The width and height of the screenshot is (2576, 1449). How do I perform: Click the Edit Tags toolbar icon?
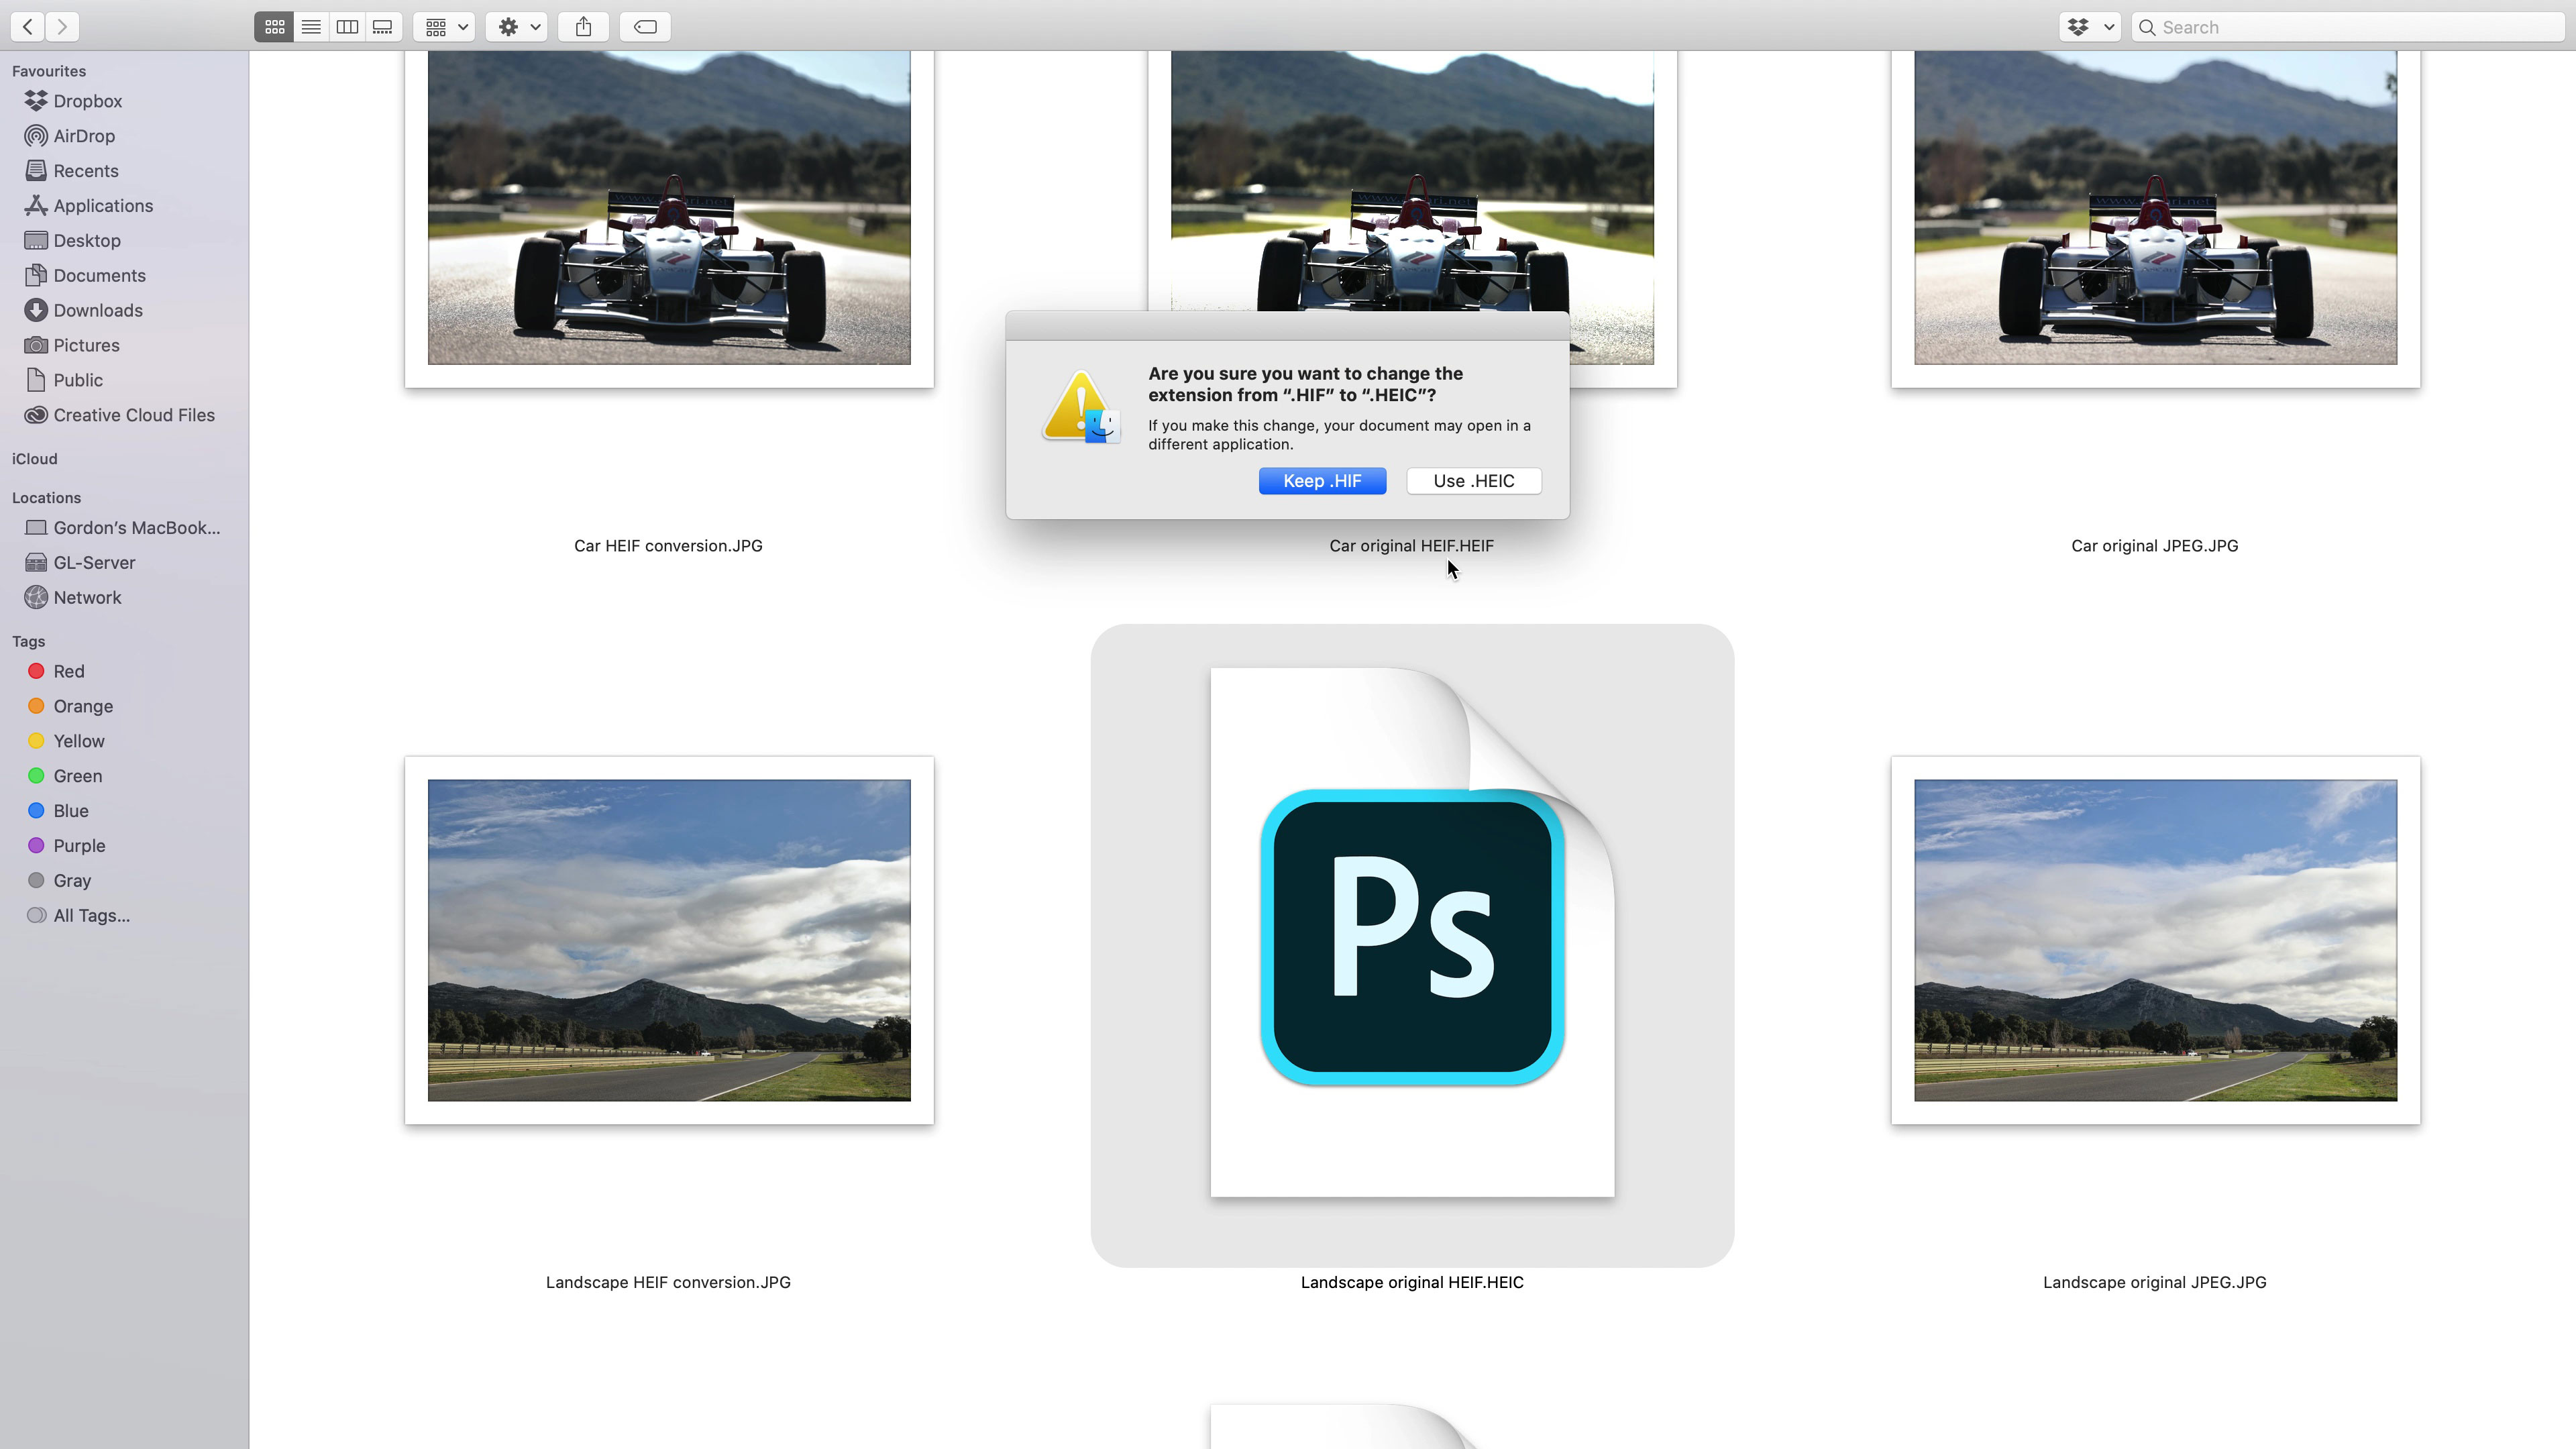tap(645, 27)
